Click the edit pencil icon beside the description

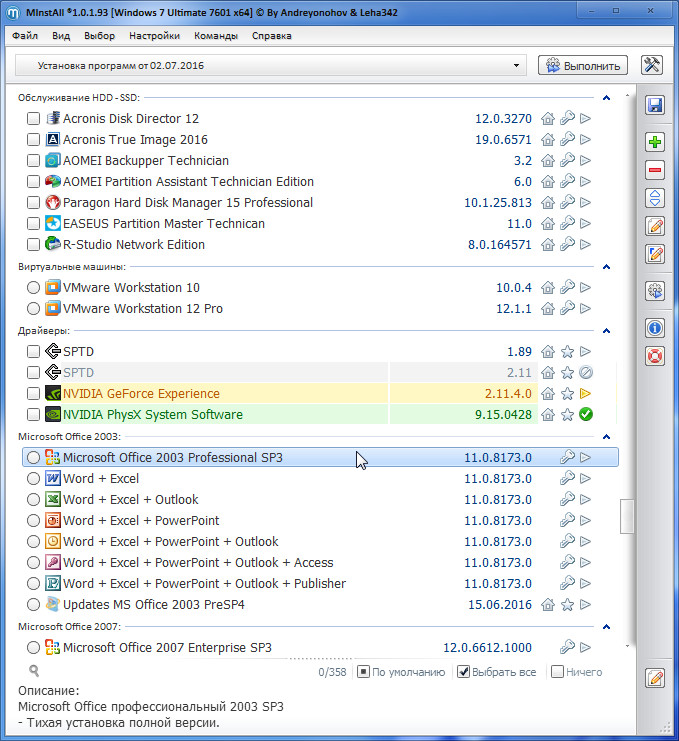(655, 678)
